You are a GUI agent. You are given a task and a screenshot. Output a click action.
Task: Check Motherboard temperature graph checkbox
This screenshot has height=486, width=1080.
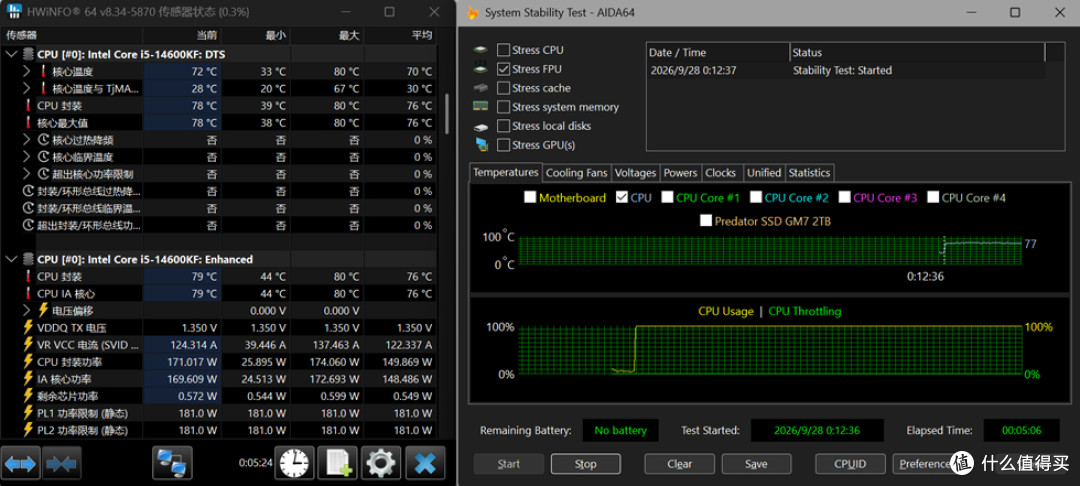(x=530, y=198)
